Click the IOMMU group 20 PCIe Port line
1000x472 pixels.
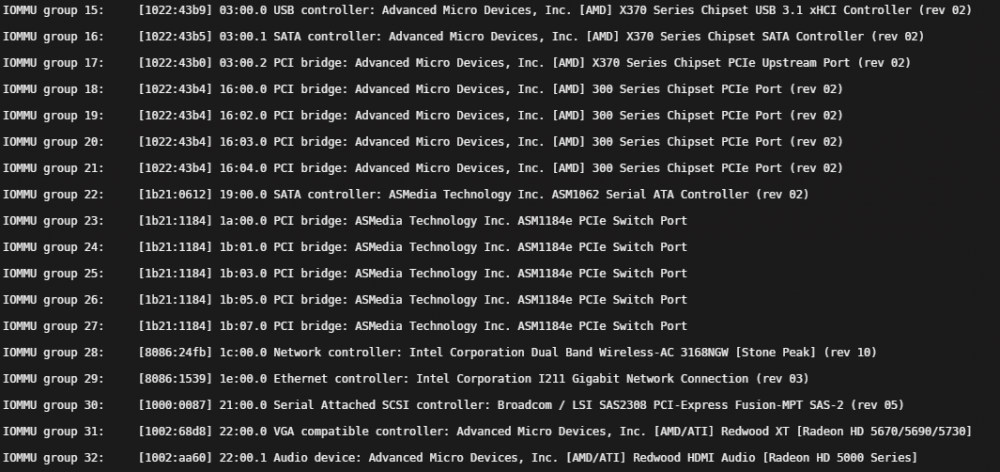[423, 142]
